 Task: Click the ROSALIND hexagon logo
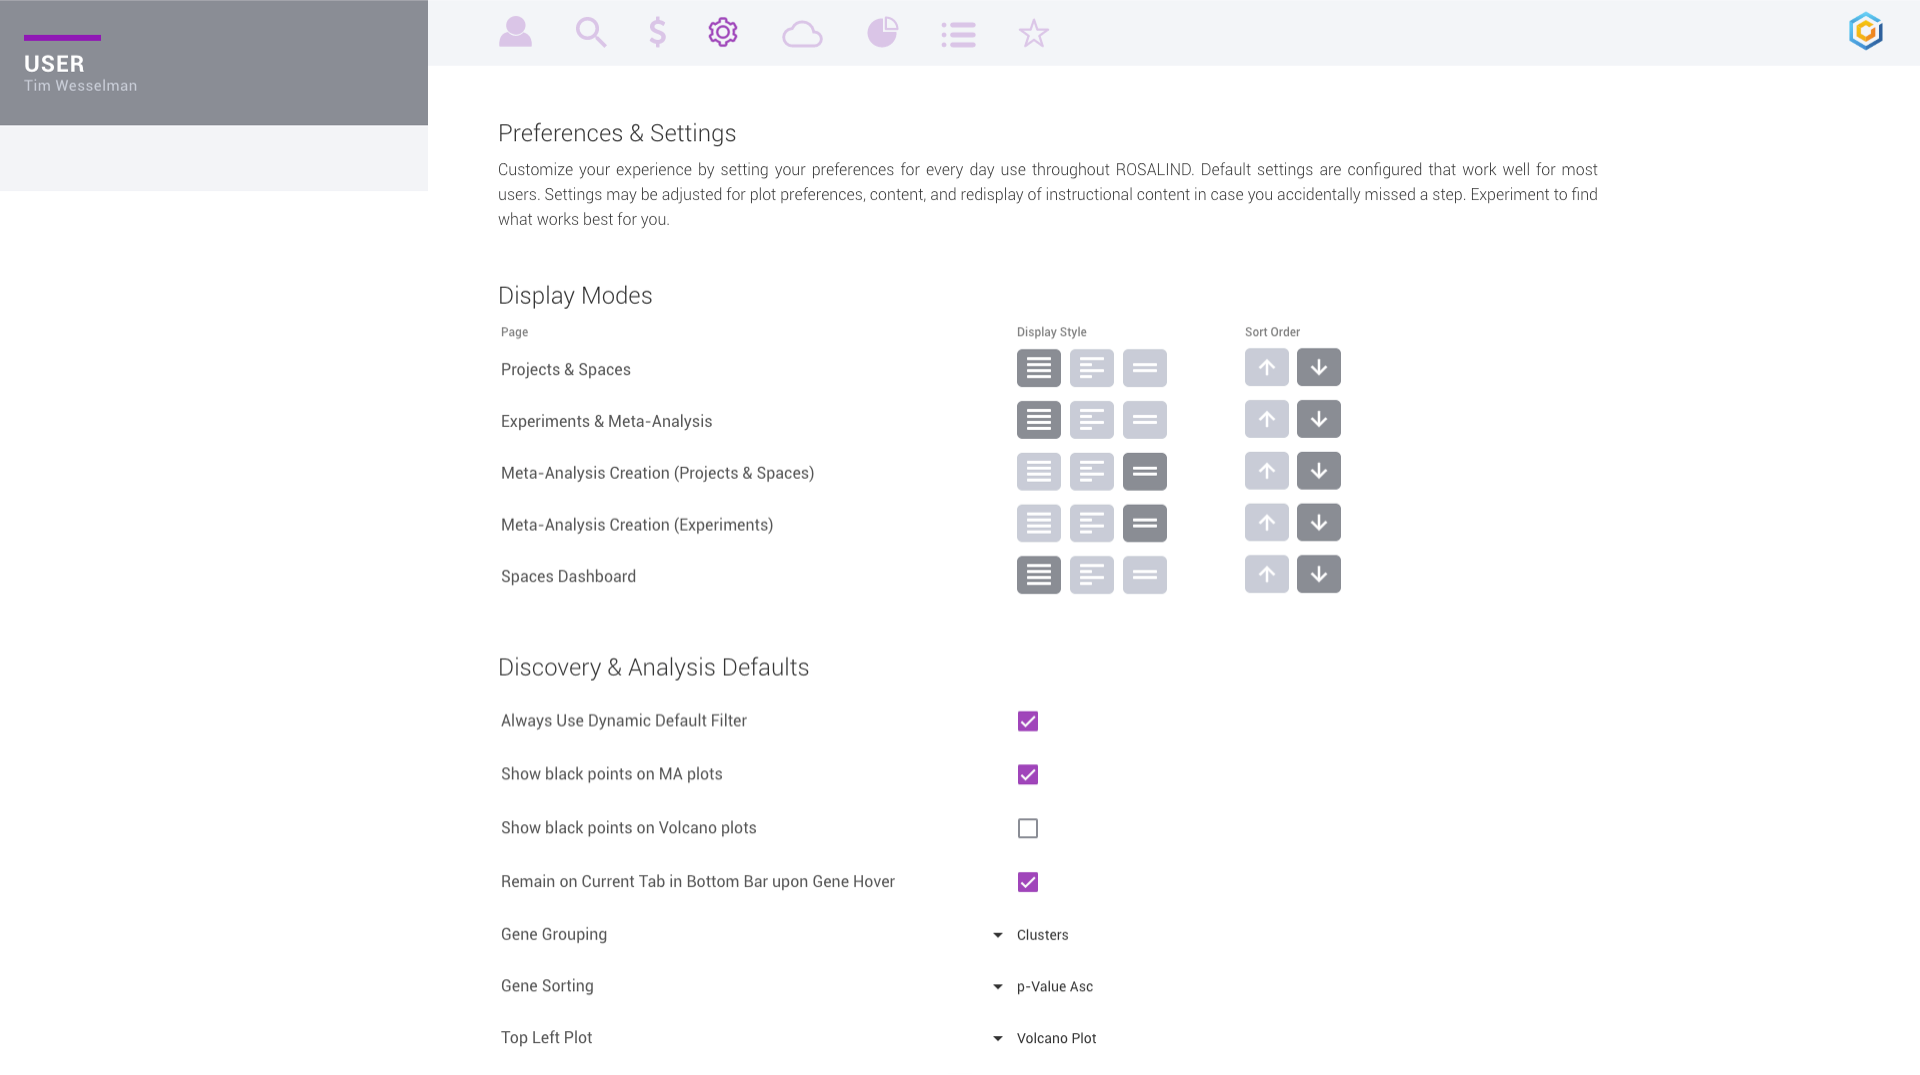click(1866, 31)
